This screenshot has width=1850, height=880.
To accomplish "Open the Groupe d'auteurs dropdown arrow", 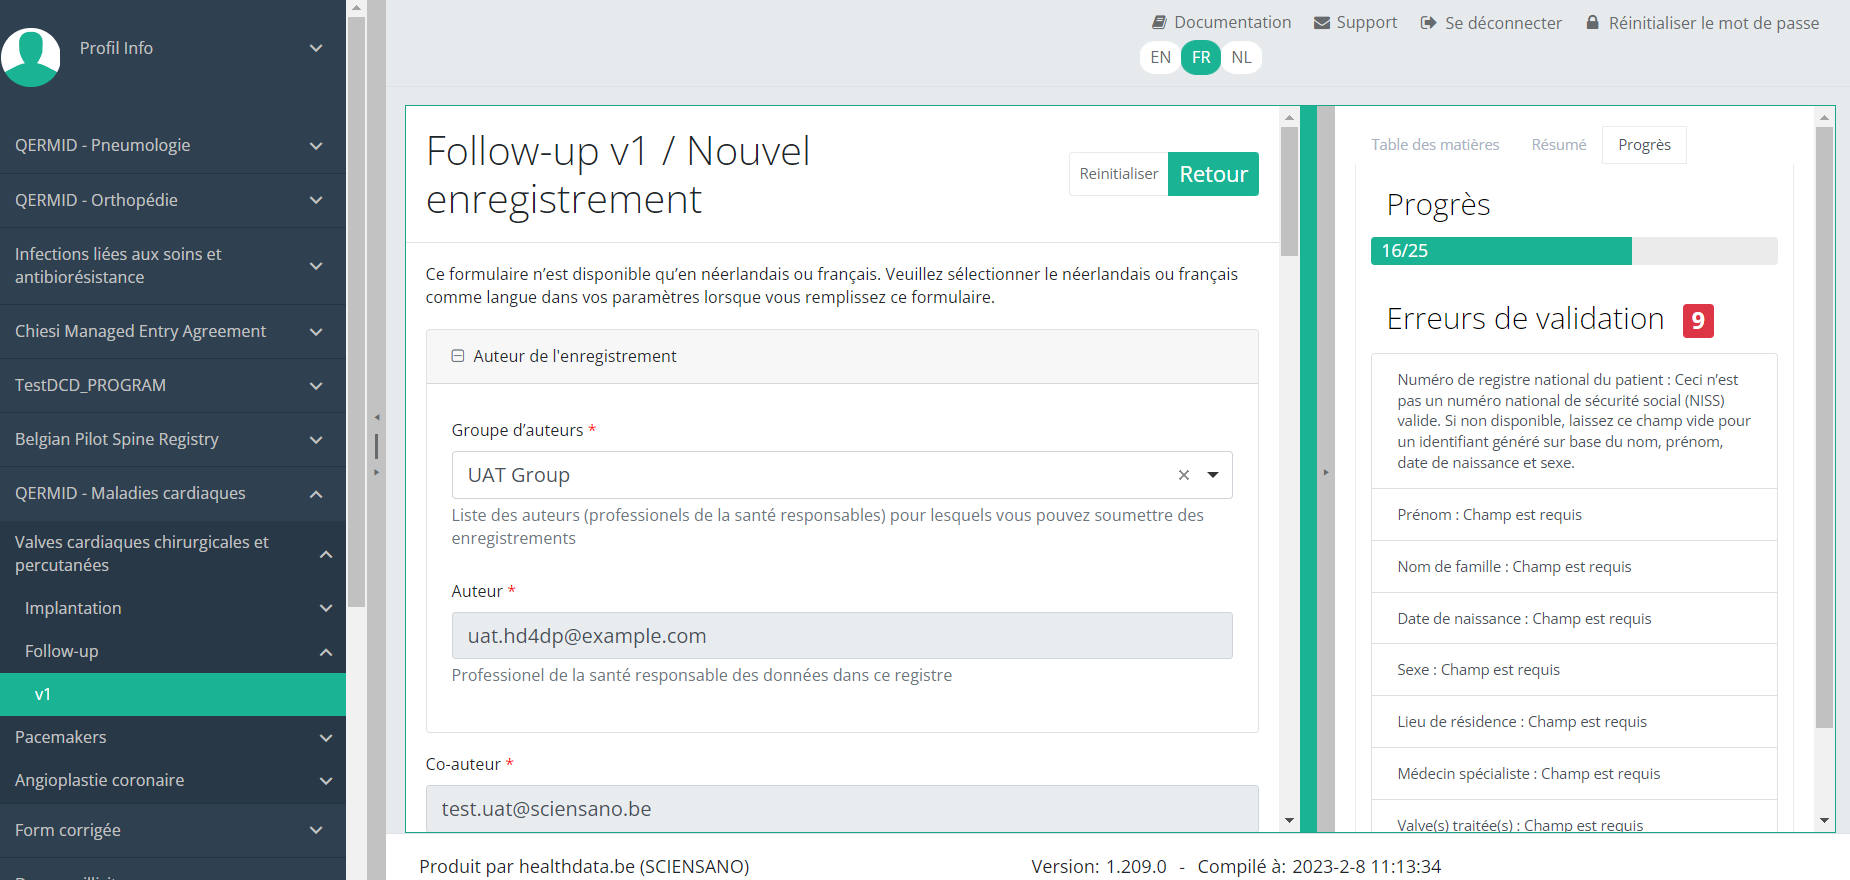I will tap(1213, 475).
